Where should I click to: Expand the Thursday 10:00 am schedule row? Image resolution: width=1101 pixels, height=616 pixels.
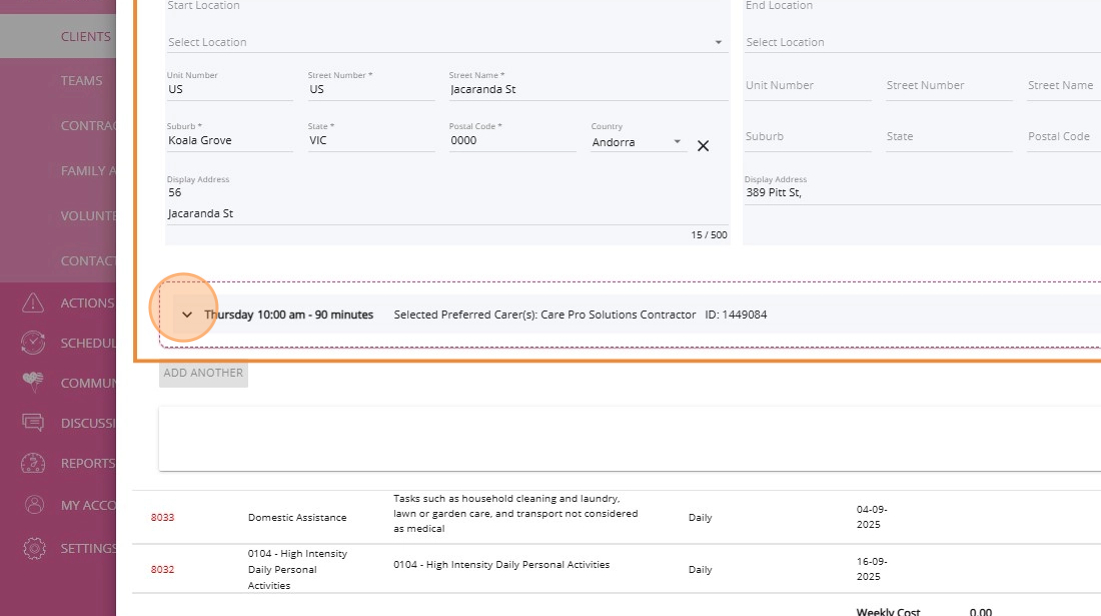click(186, 315)
